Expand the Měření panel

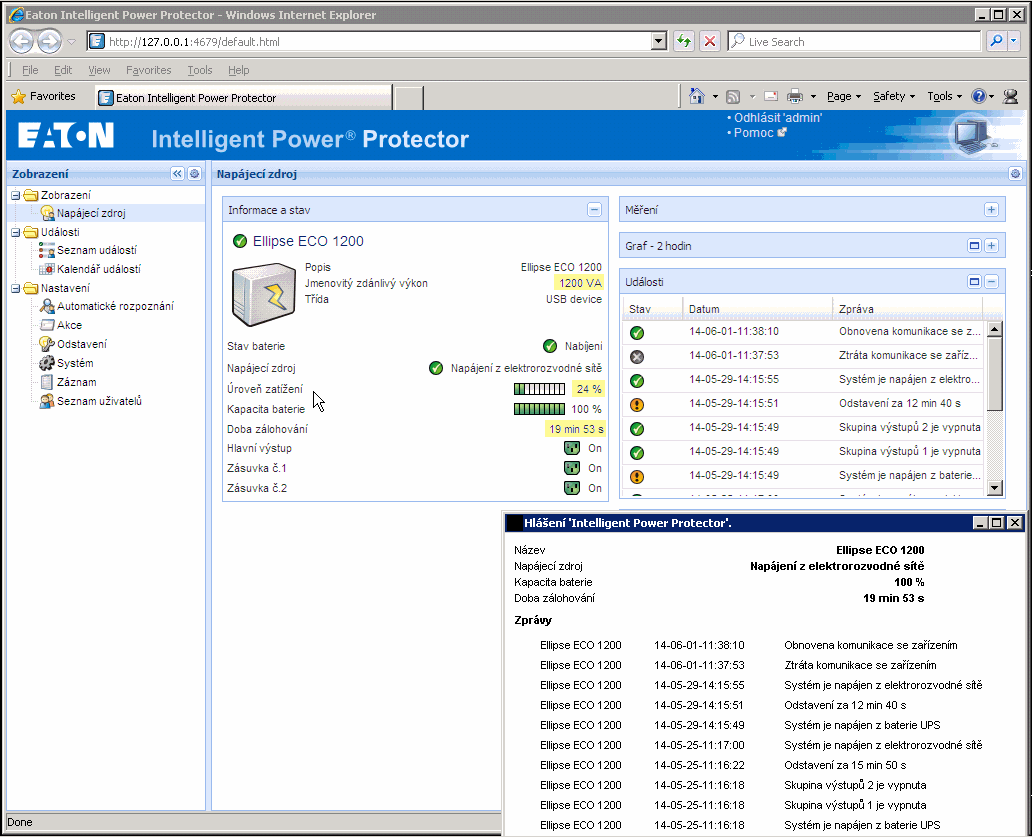coord(991,210)
